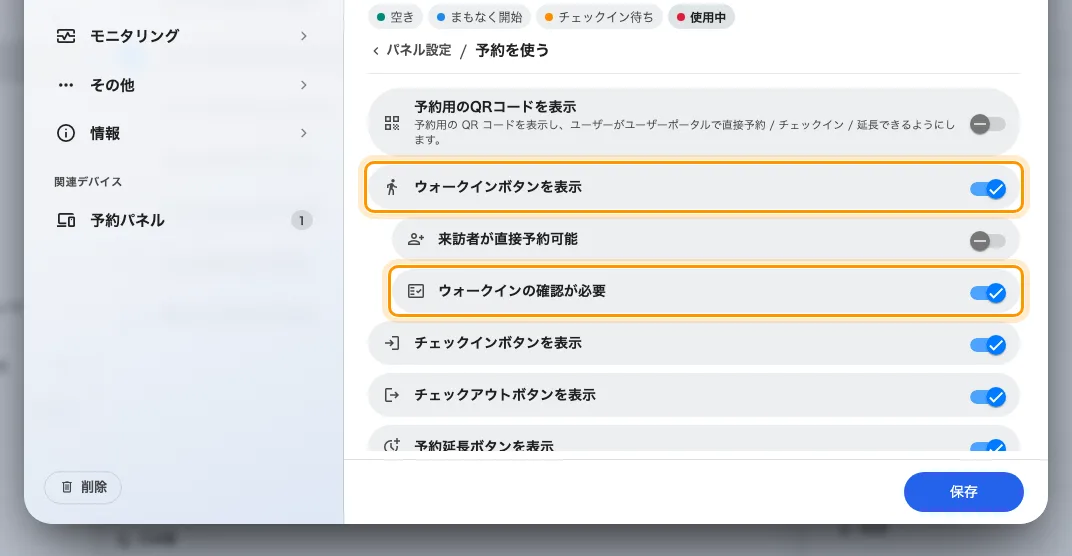Enable 来訪者が直接予約可能 switch
The image size is (1072, 556).
pos(988,241)
